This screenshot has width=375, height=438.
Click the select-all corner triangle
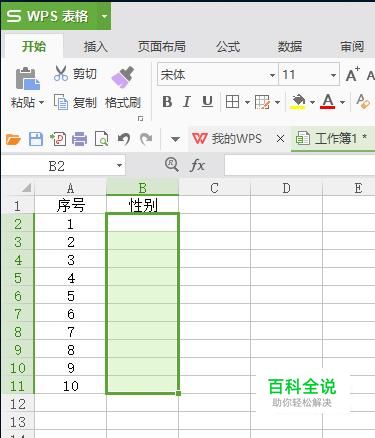[26, 188]
